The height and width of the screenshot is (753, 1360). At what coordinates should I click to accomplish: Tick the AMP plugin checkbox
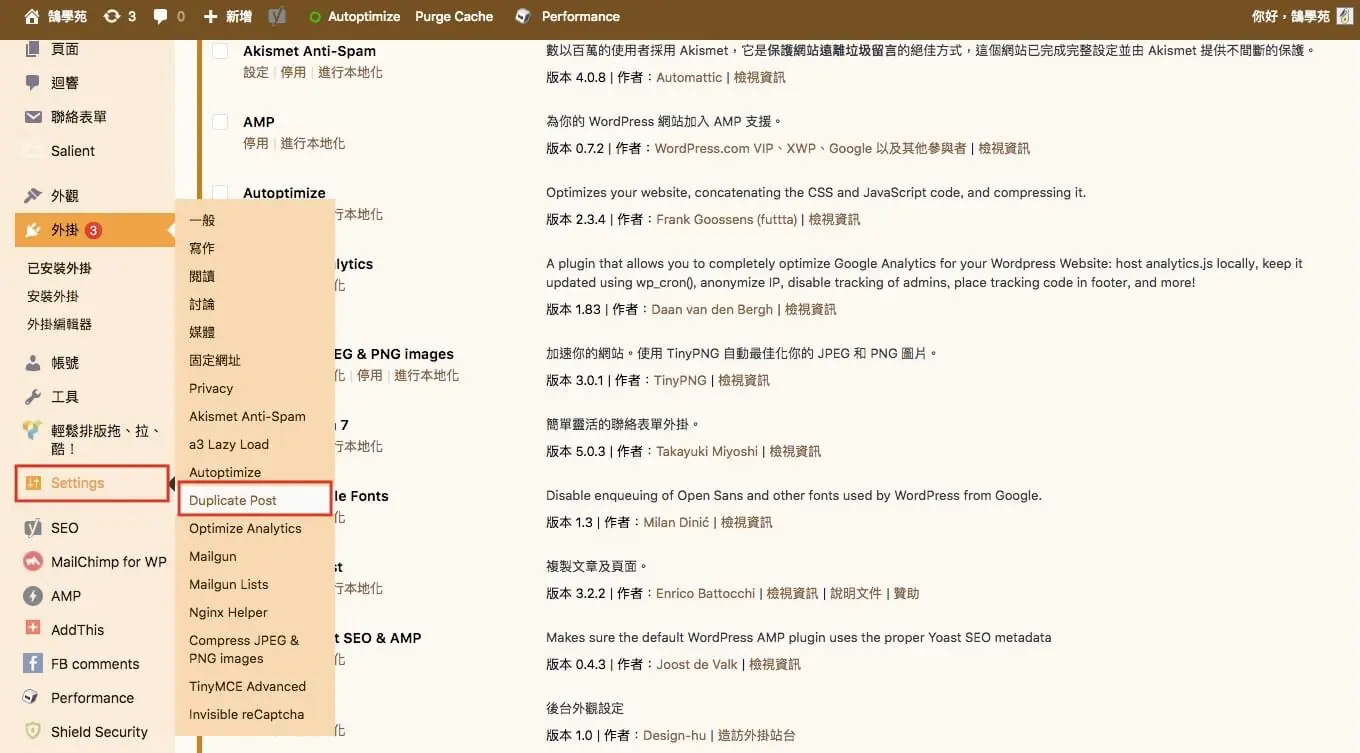pos(220,122)
